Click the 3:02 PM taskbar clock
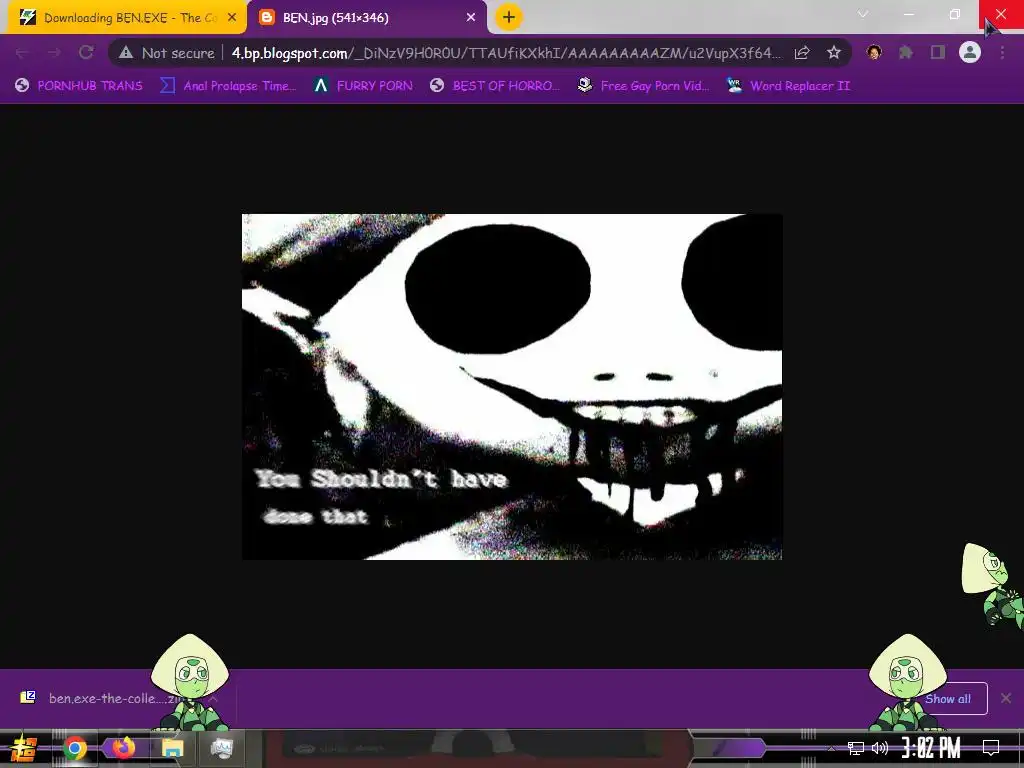Viewport: 1024px width, 768px height. pyautogui.click(x=931, y=748)
